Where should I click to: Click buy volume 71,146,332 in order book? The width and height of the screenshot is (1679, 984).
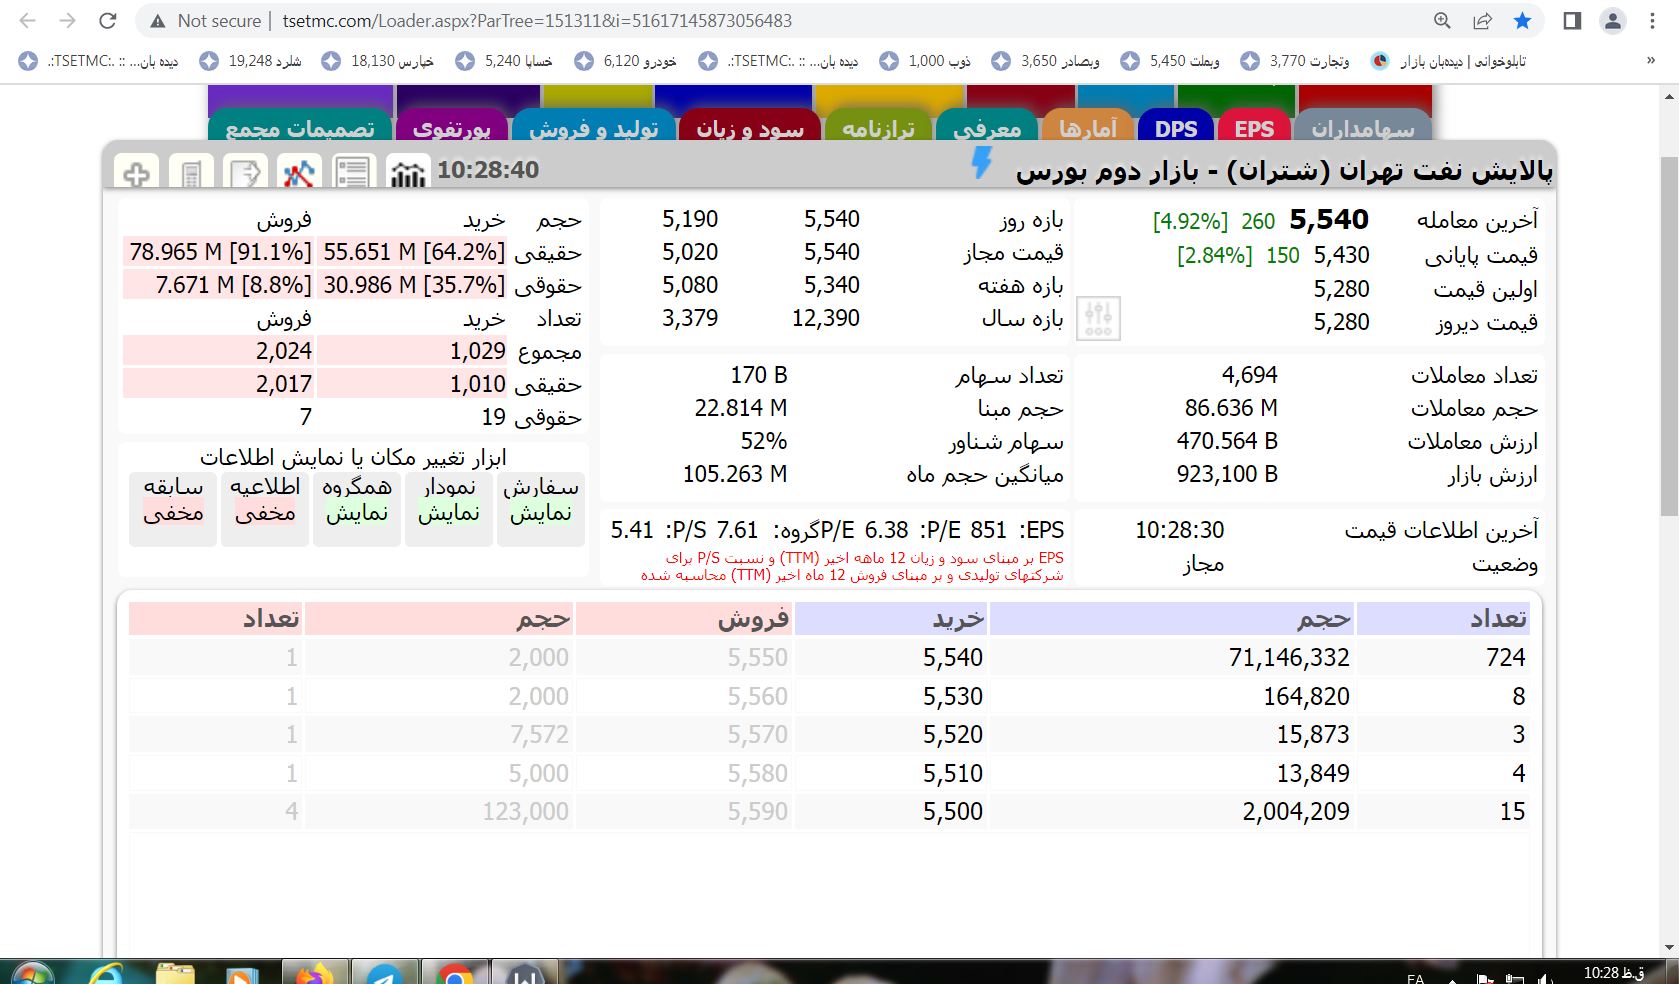click(1289, 657)
